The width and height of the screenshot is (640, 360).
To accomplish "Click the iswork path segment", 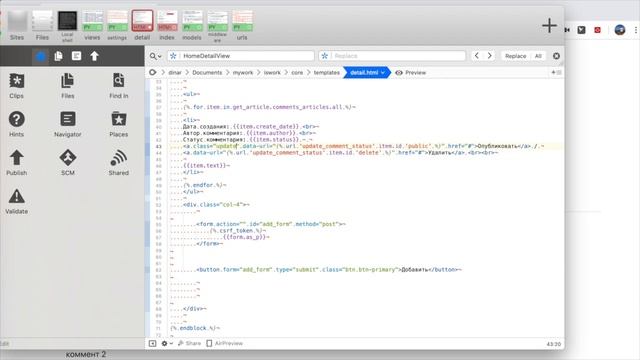I will (x=272, y=72).
